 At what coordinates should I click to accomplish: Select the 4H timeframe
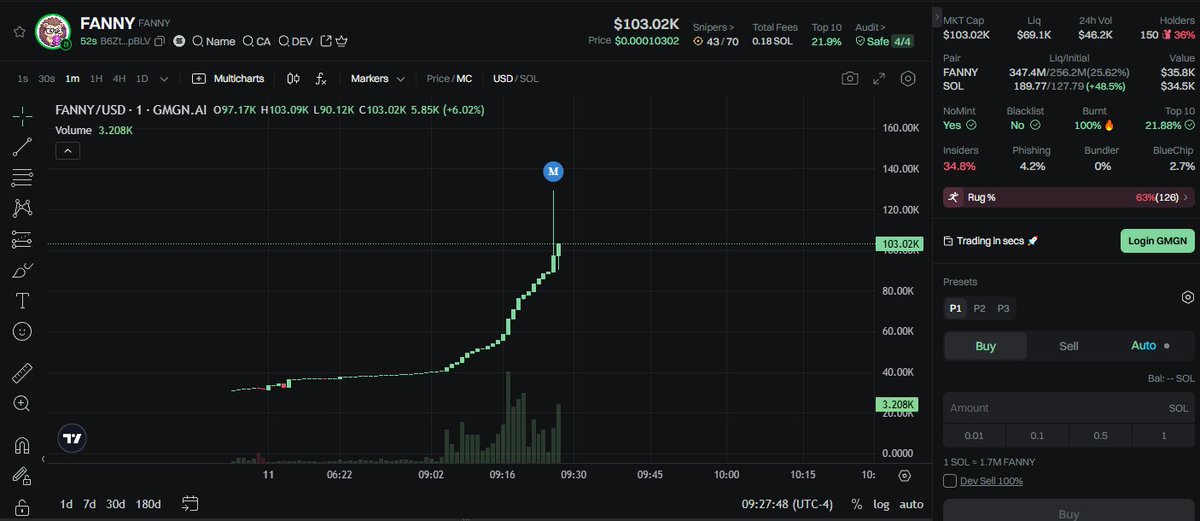119,78
